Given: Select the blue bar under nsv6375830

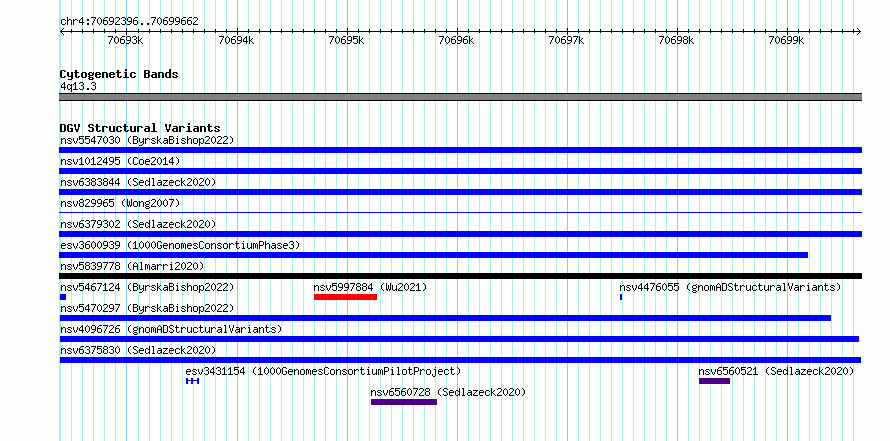Looking at the screenshot, I should tap(460, 360).
